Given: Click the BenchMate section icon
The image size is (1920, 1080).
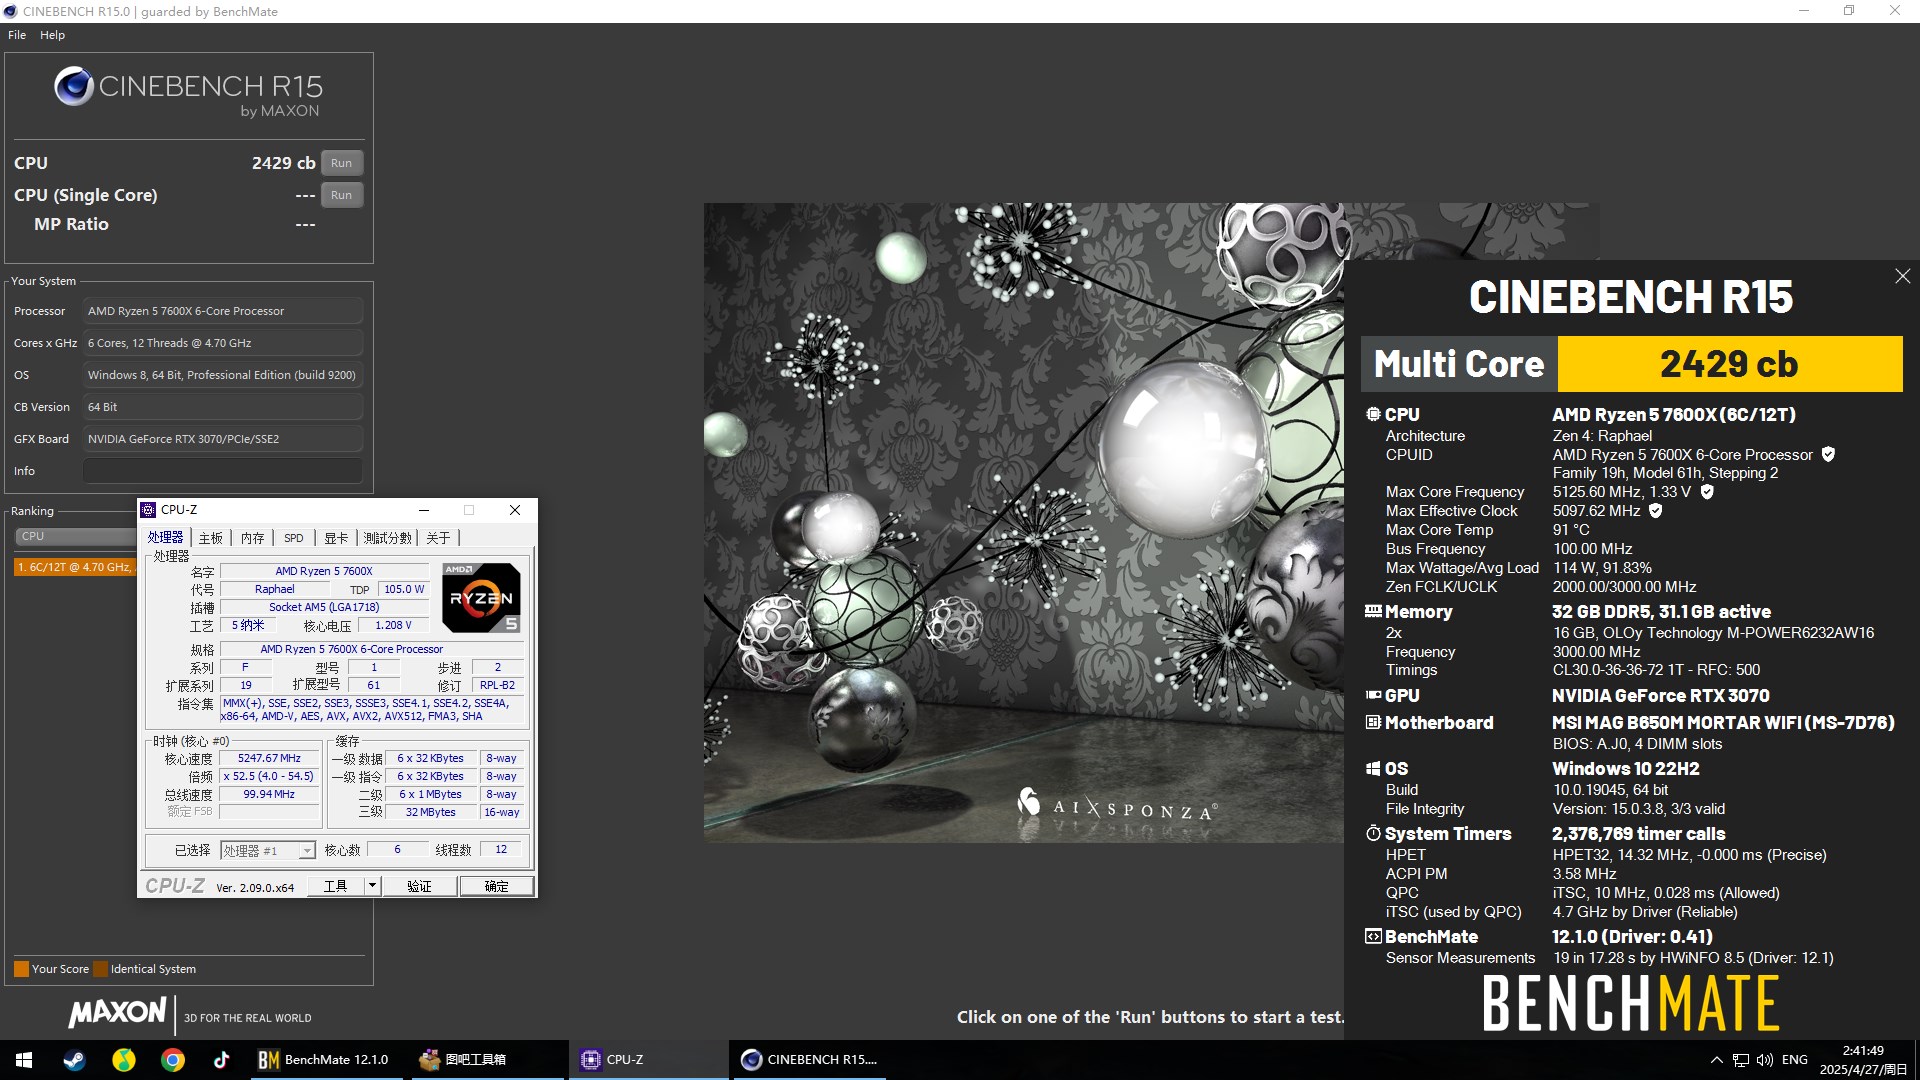Looking at the screenshot, I should [1373, 936].
